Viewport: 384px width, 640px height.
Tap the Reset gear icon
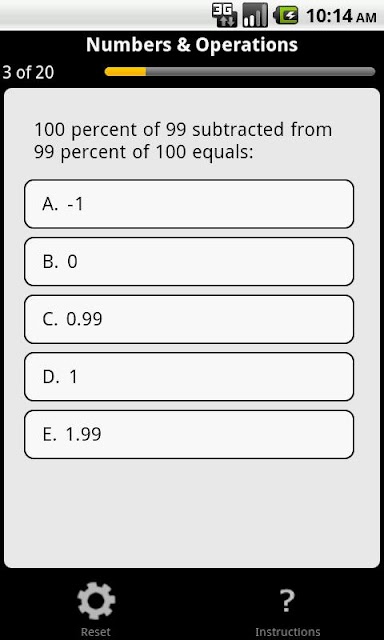tap(96, 601)
